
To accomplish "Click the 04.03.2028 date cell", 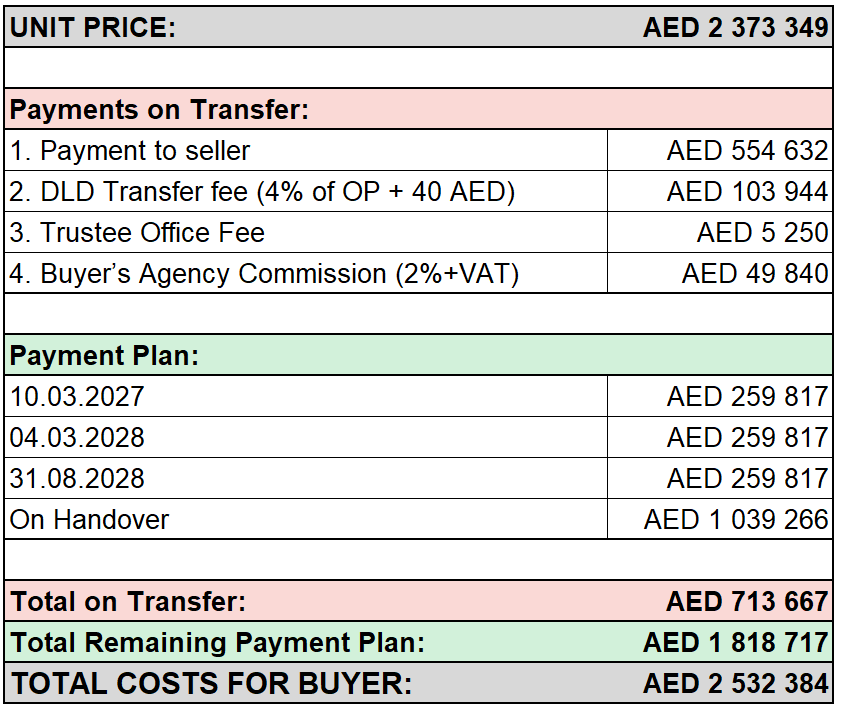I will [x=306, y=438].
